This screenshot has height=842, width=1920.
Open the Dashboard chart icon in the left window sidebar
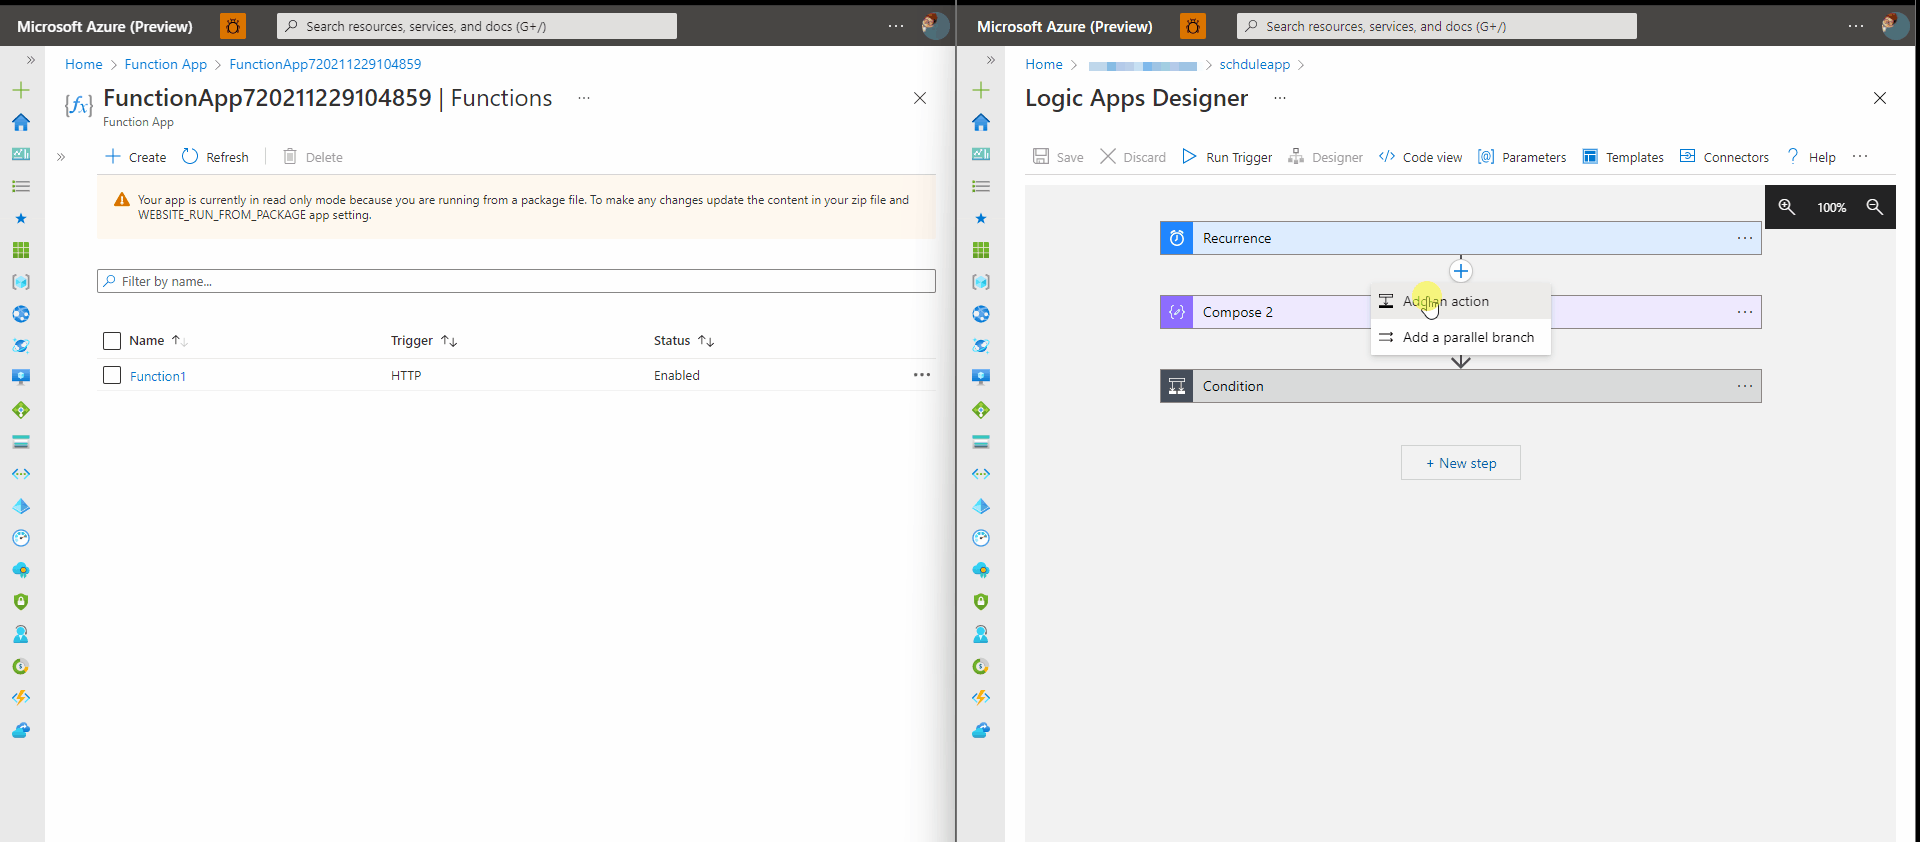21,154
